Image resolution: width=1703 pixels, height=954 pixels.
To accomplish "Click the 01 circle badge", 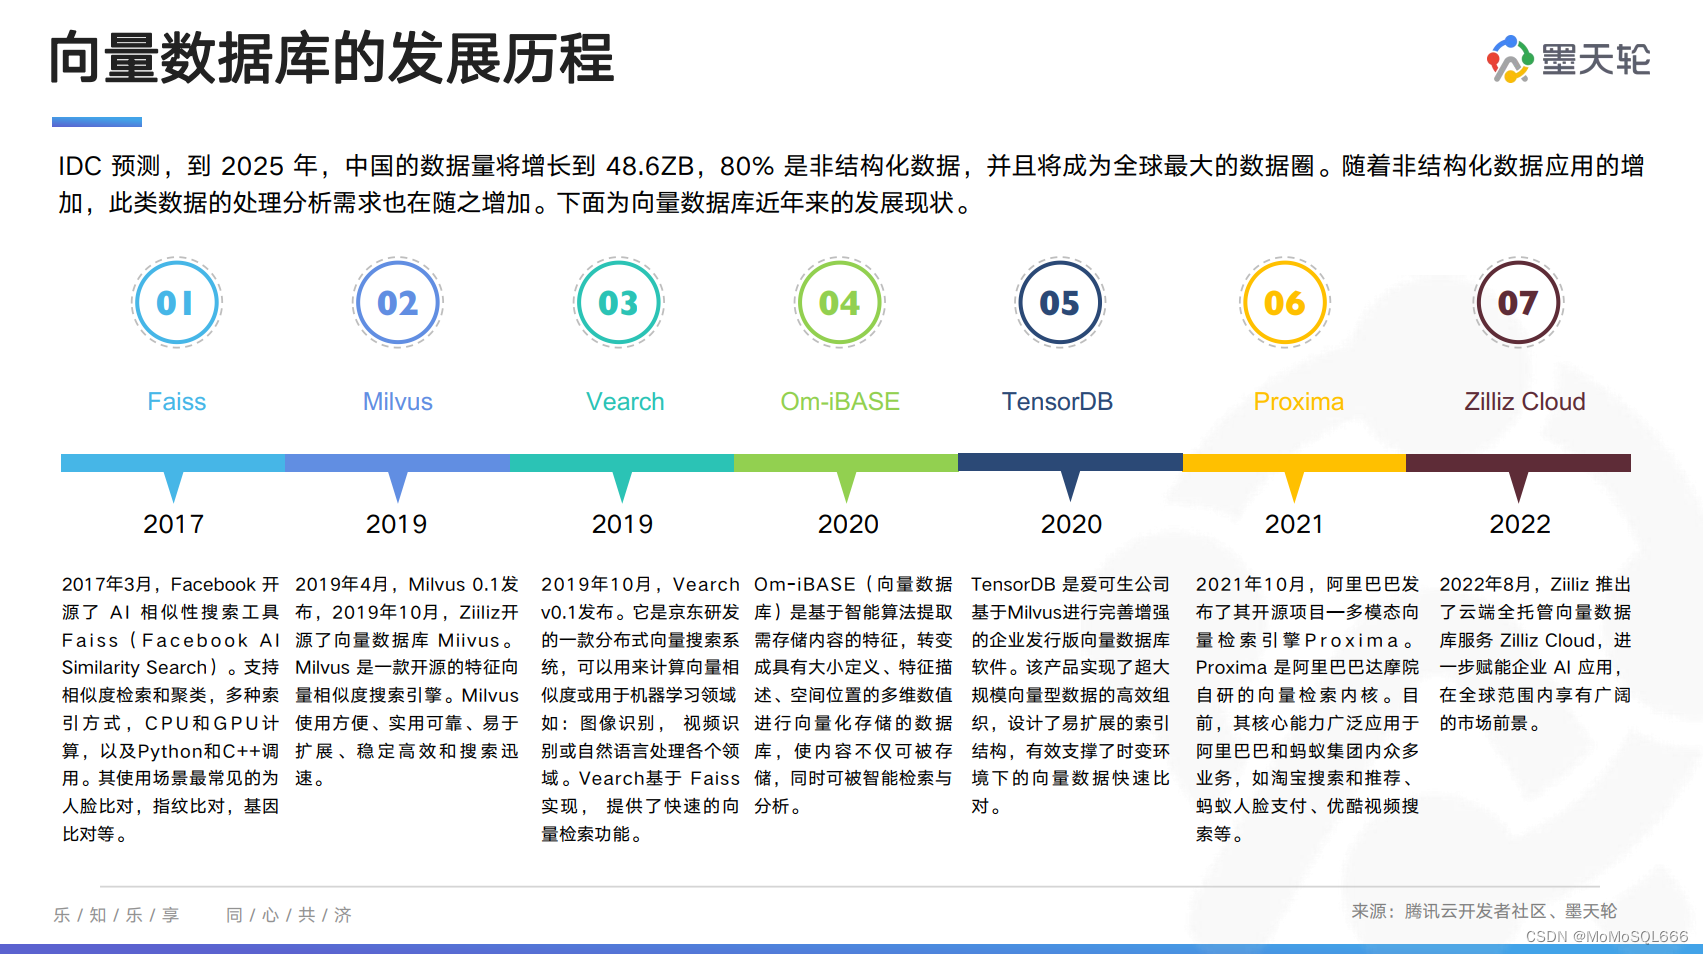I will (x=176, y=302).
